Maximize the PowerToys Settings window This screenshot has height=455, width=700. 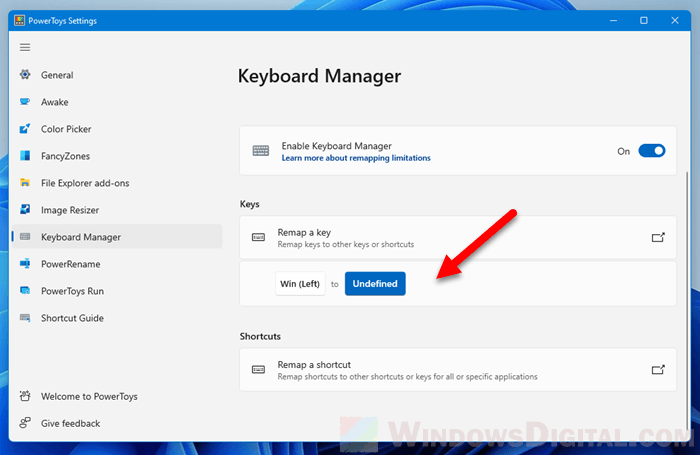644,21
